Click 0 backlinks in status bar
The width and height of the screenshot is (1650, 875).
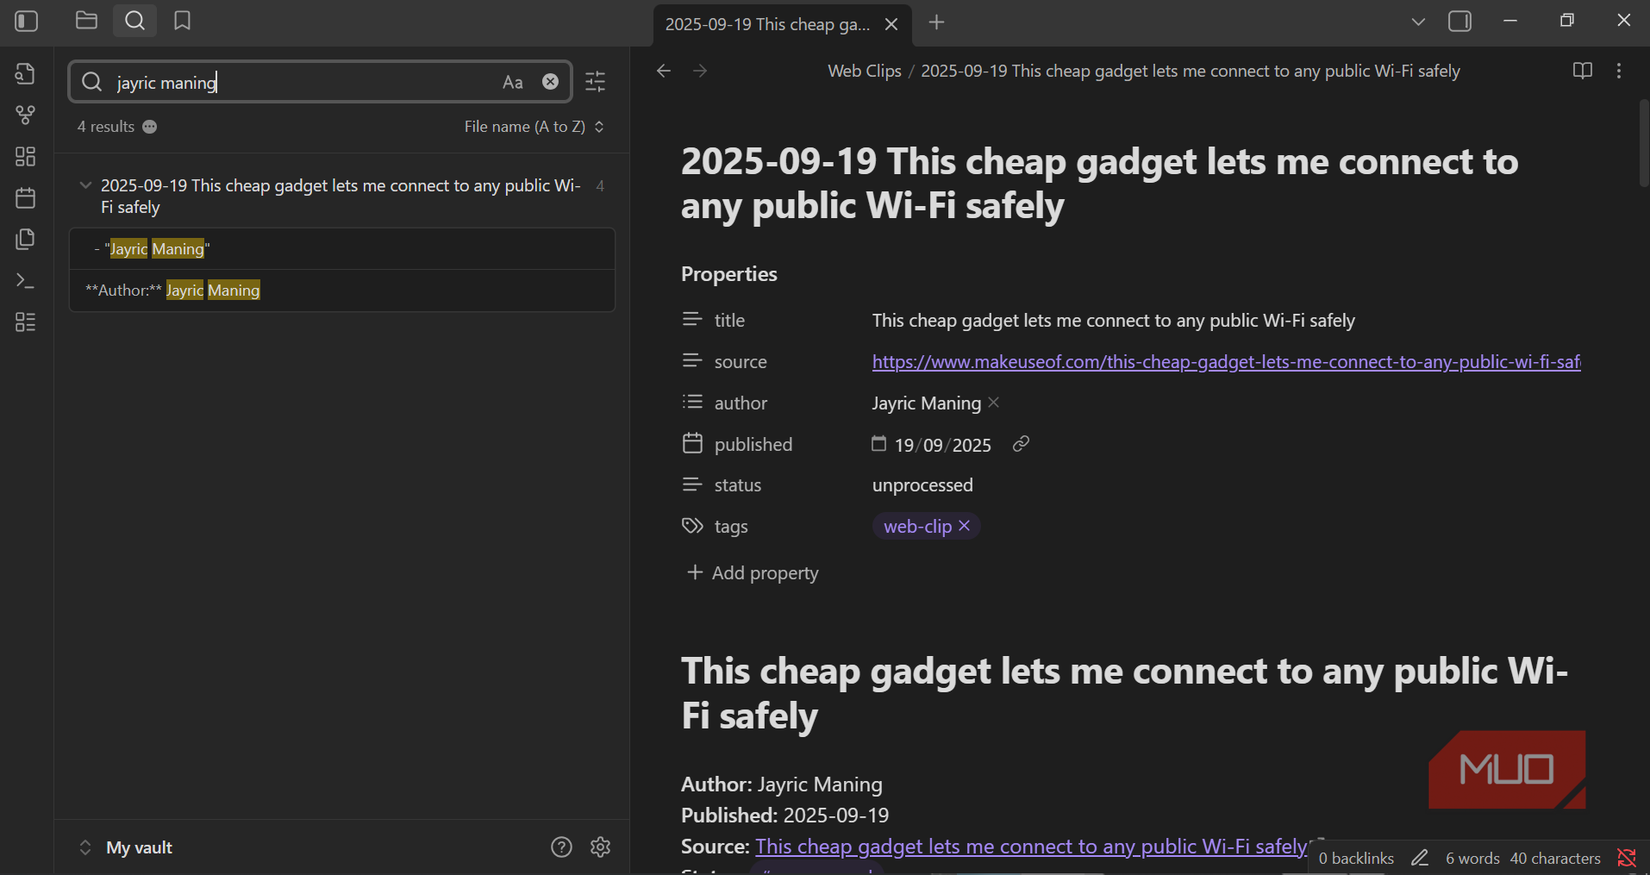tap(1356, 858)
